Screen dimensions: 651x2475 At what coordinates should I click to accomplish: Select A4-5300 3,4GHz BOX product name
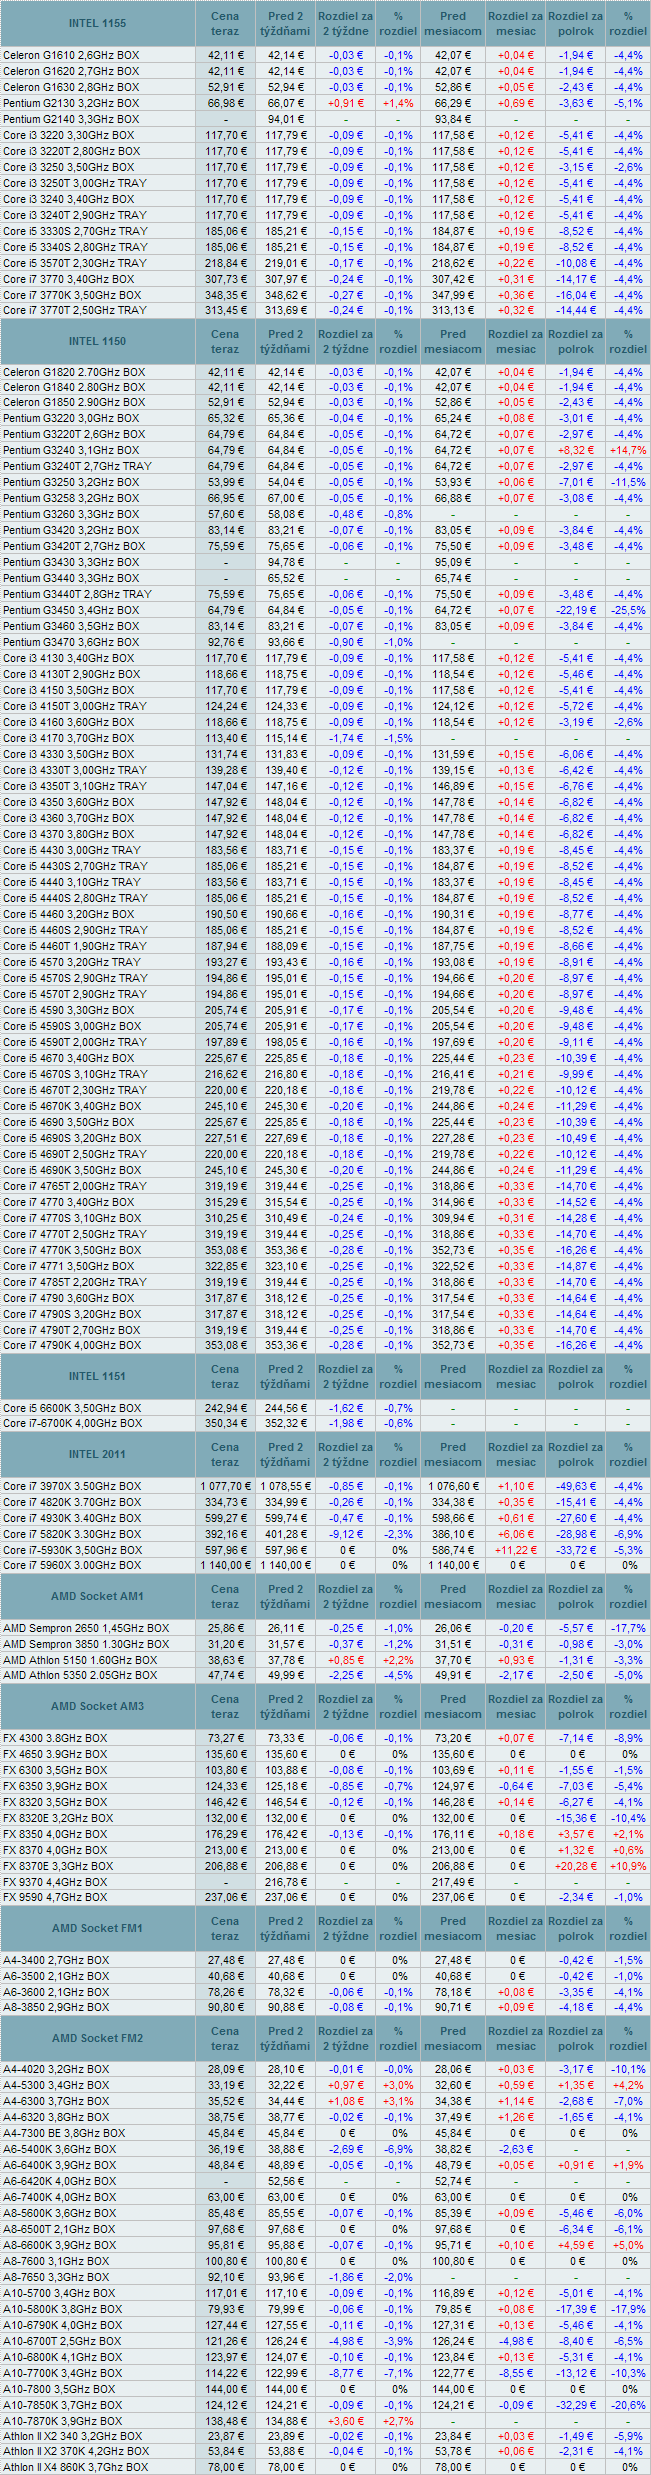56,2085
